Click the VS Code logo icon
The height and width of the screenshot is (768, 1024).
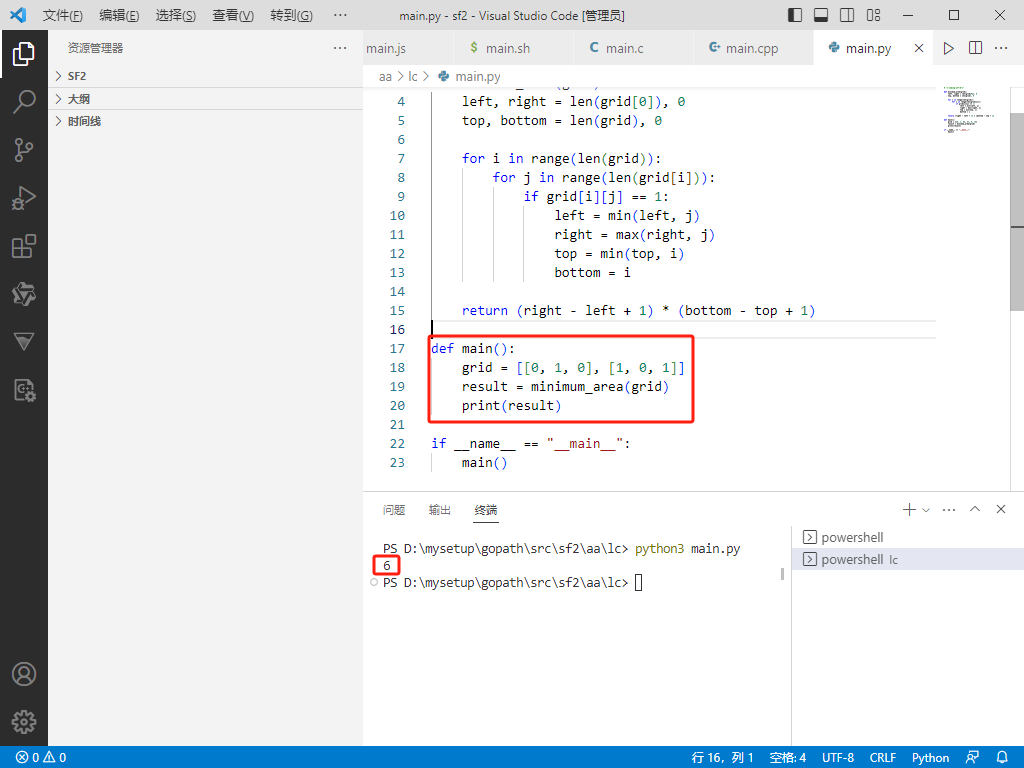18,14
